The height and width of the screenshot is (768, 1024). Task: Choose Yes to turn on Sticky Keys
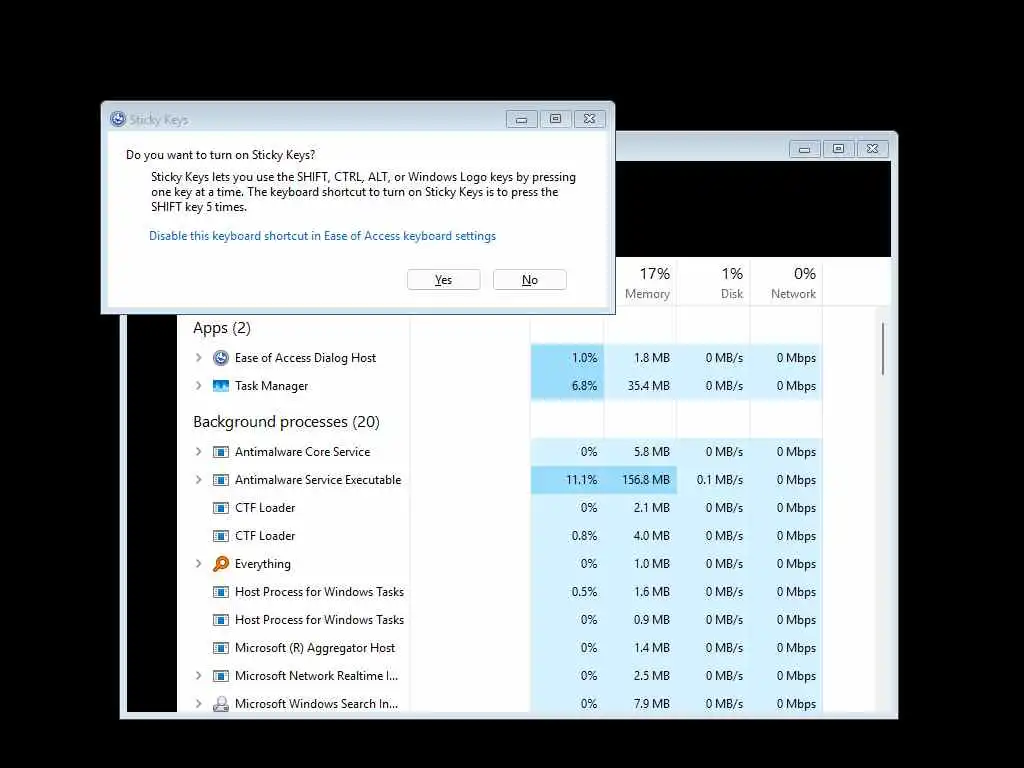[443, 280]
